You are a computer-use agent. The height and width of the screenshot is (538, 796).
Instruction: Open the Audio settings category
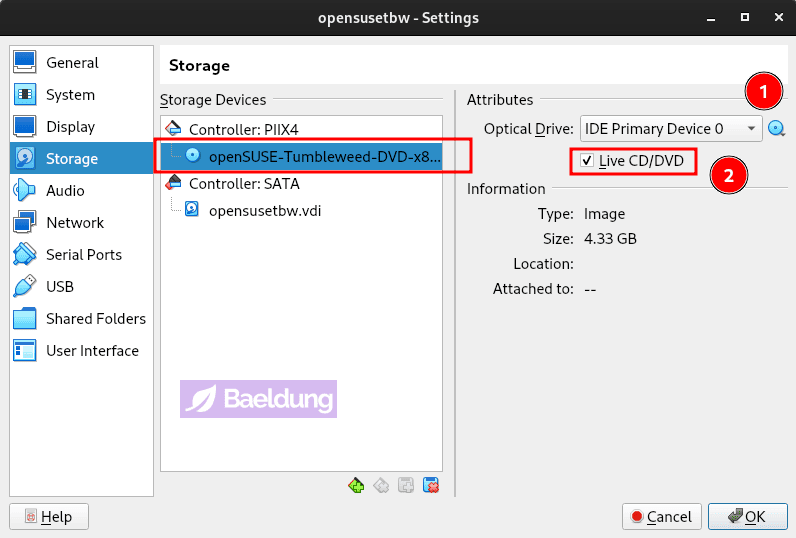(65, 191)
